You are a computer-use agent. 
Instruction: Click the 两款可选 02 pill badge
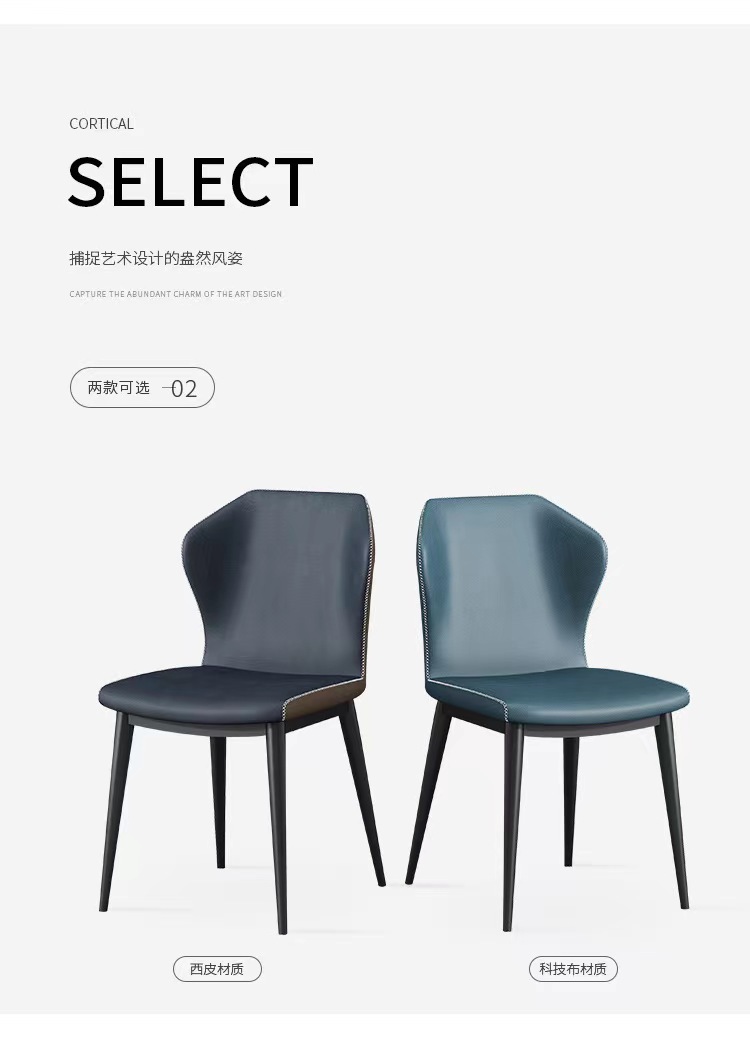(x=142, y=387)
